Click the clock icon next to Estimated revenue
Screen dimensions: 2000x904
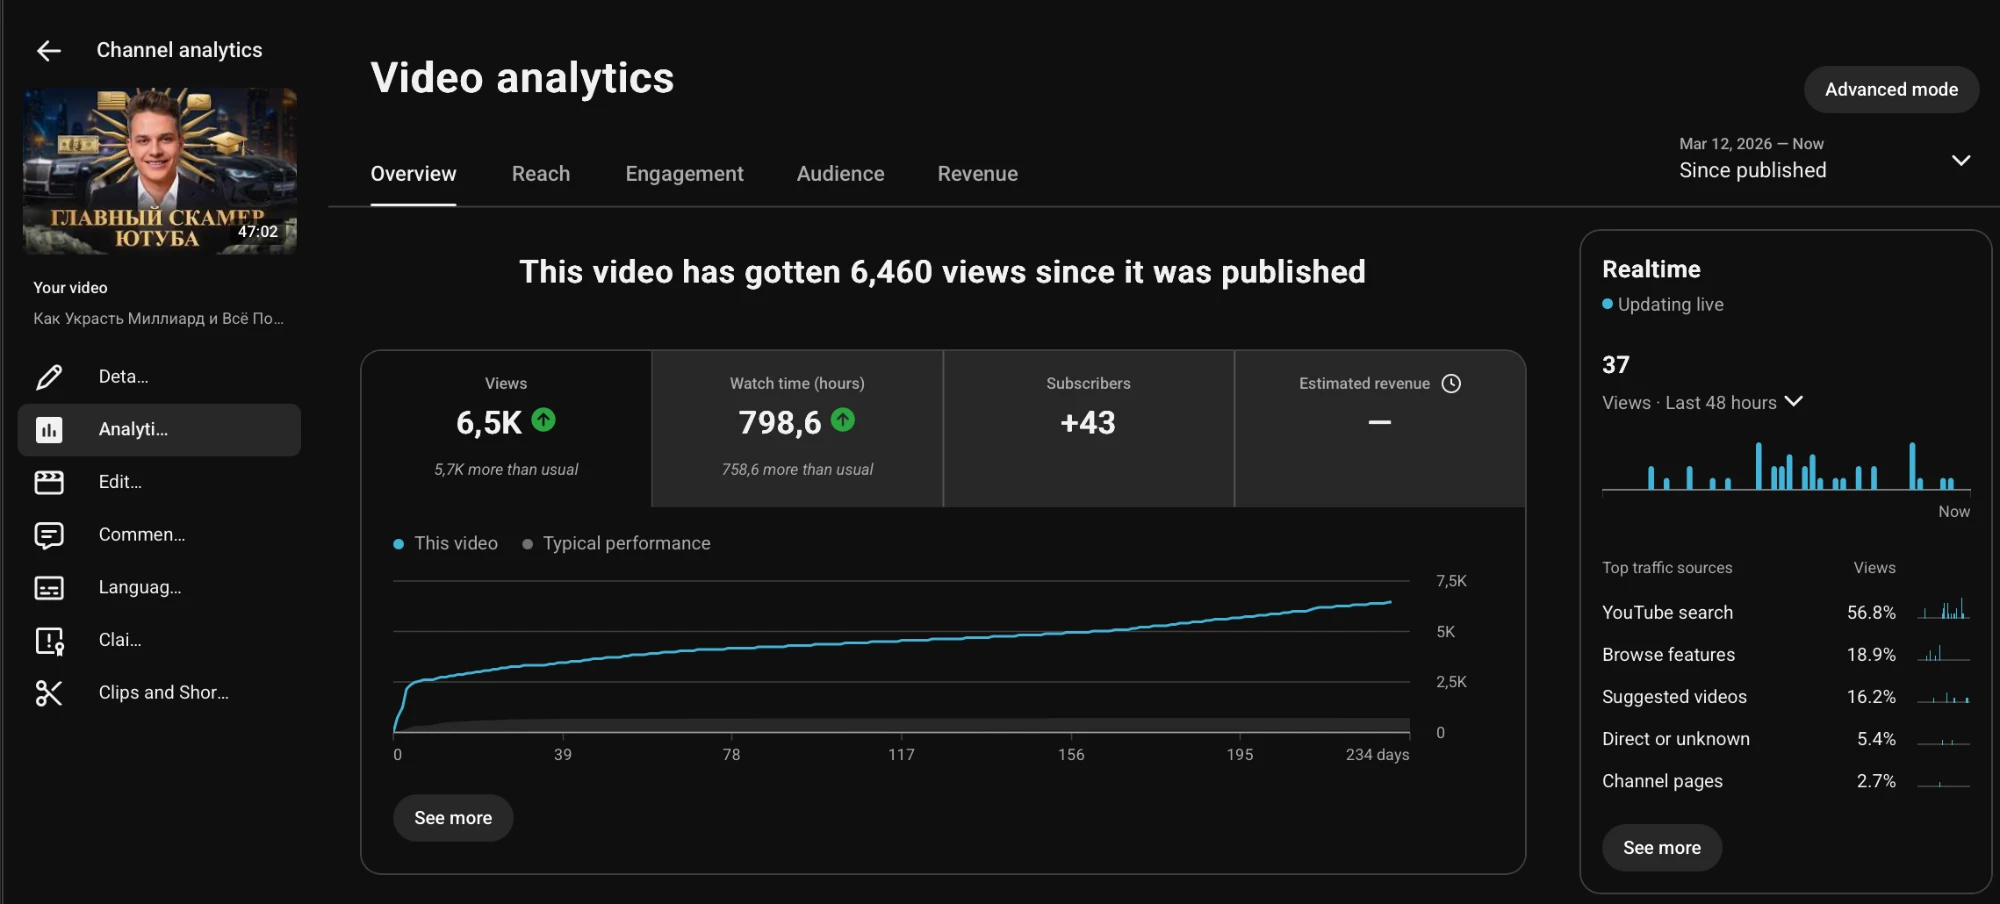(1451, 383)
